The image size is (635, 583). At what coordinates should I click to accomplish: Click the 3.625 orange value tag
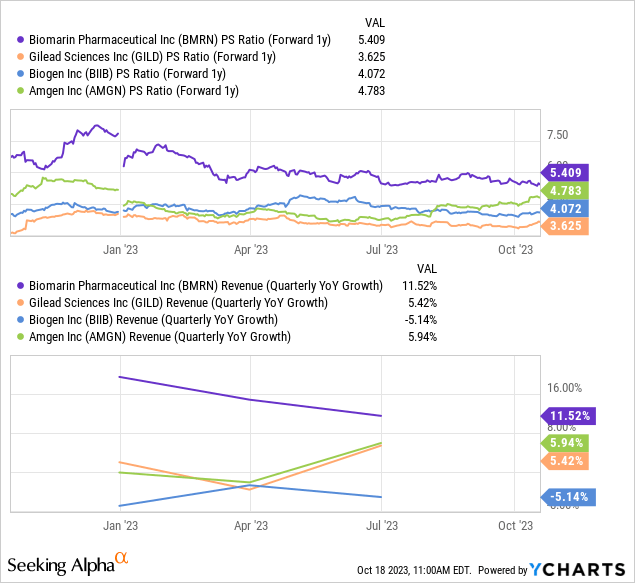pyautogui.click(x=567, y=227)
